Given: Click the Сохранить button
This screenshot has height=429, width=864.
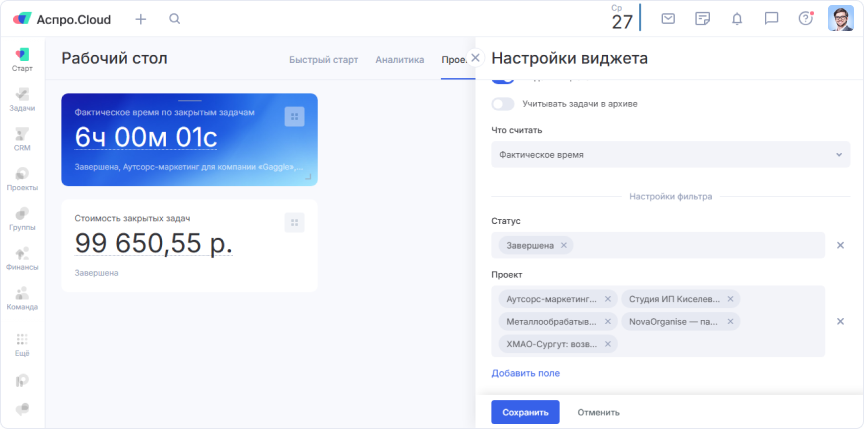Looking at the screenshot, I should tap(525, 412).
